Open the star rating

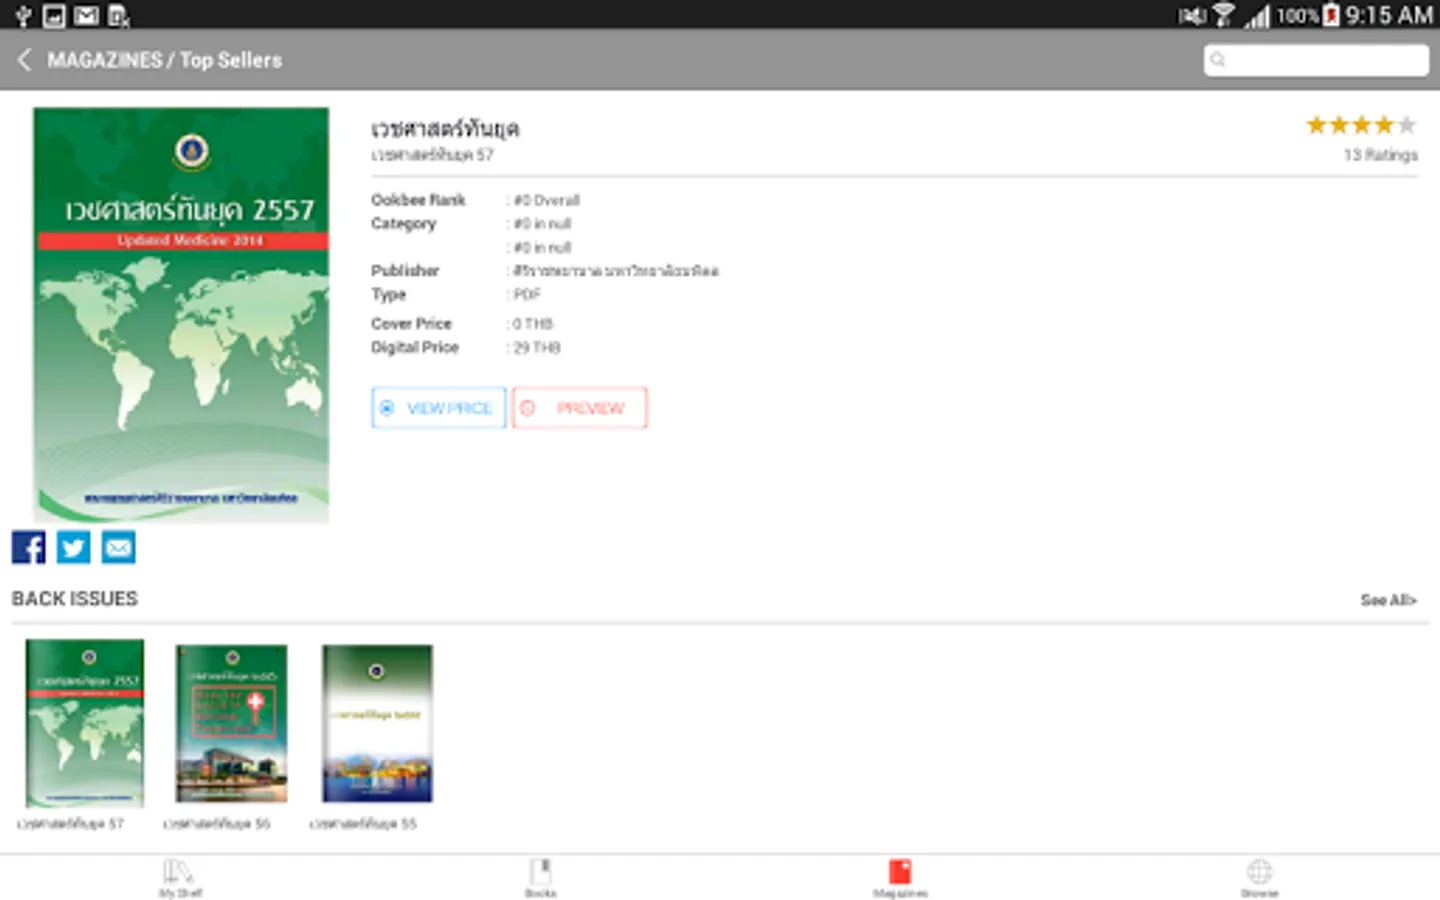(x=1361, y=125)
